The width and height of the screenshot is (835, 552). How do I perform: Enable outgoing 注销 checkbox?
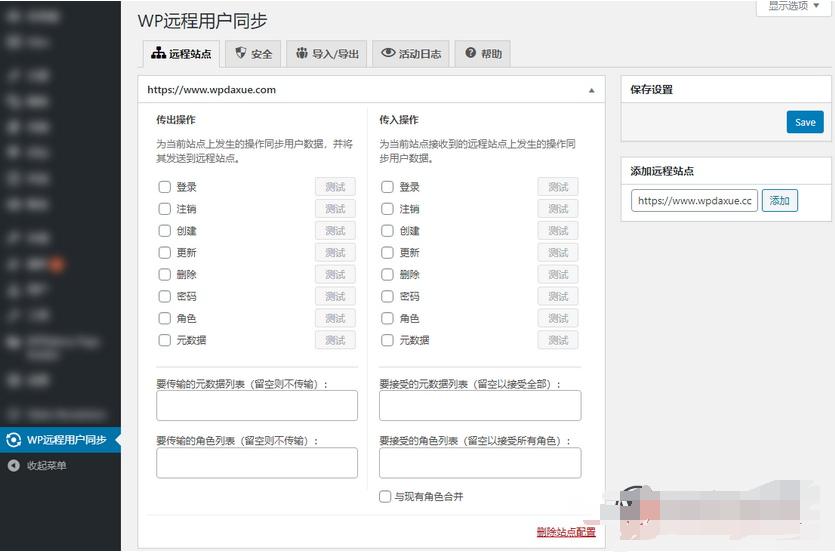(165, 209)
